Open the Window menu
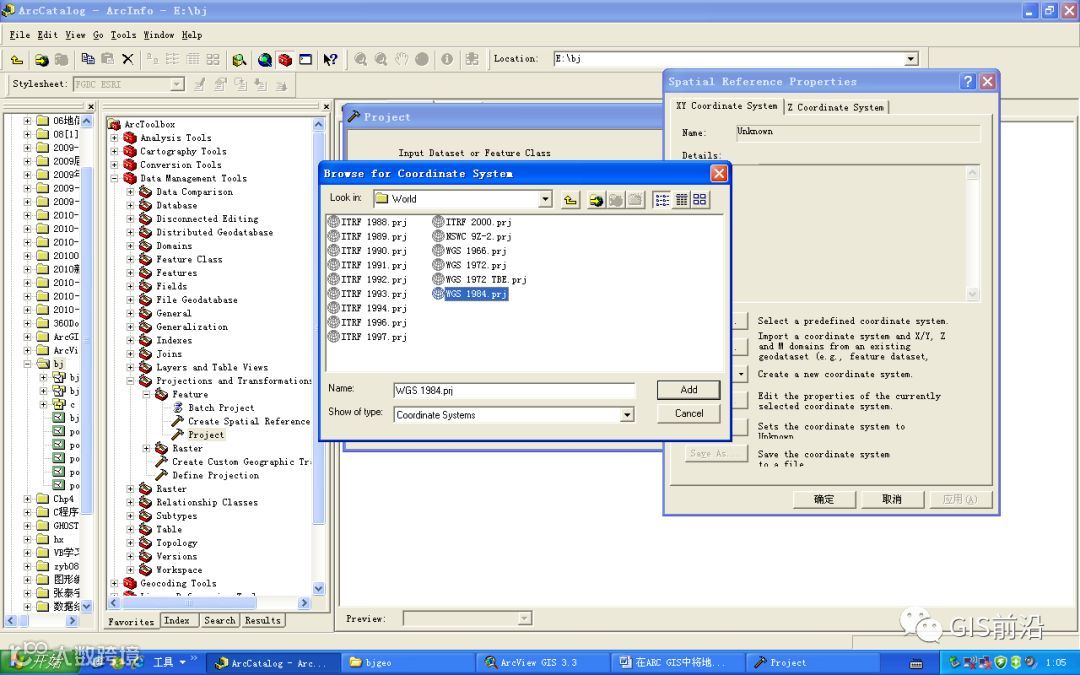The image size is (1080, 675). (x=158, y=34)
